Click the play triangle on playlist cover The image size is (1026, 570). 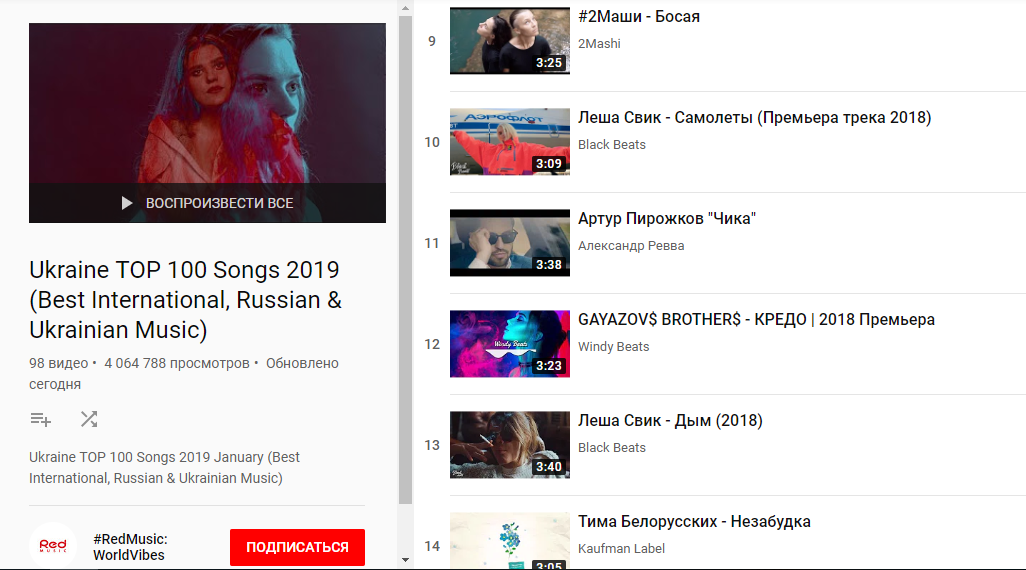click(x=127, y=204)
